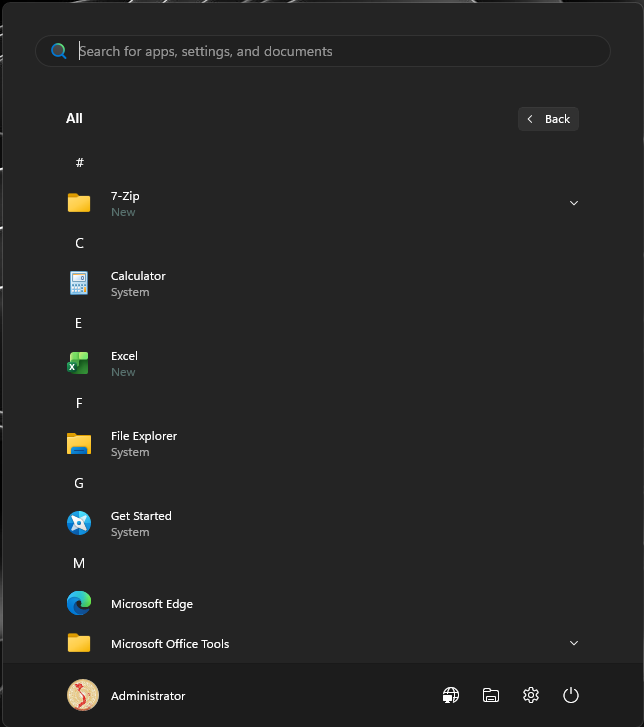
Task: Open the network globe icon in footer
Action: point(451,695)
